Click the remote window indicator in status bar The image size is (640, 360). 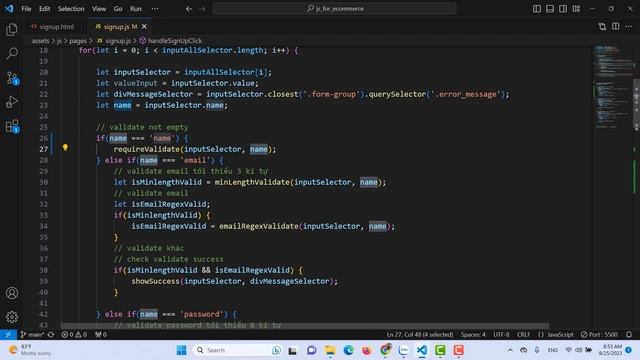click(x=8, y=334)
